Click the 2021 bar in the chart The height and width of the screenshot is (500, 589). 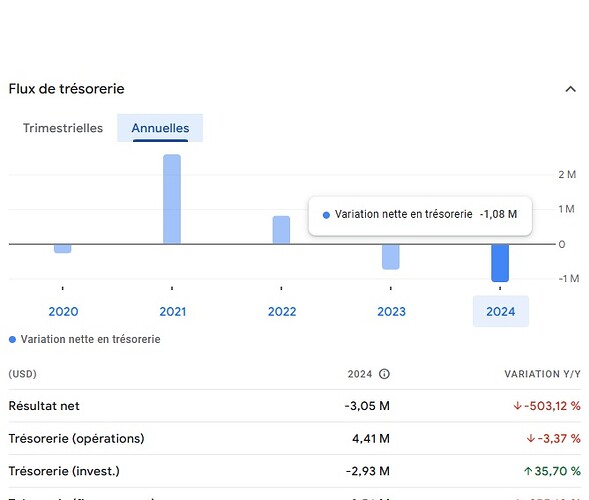click(172, 199)
